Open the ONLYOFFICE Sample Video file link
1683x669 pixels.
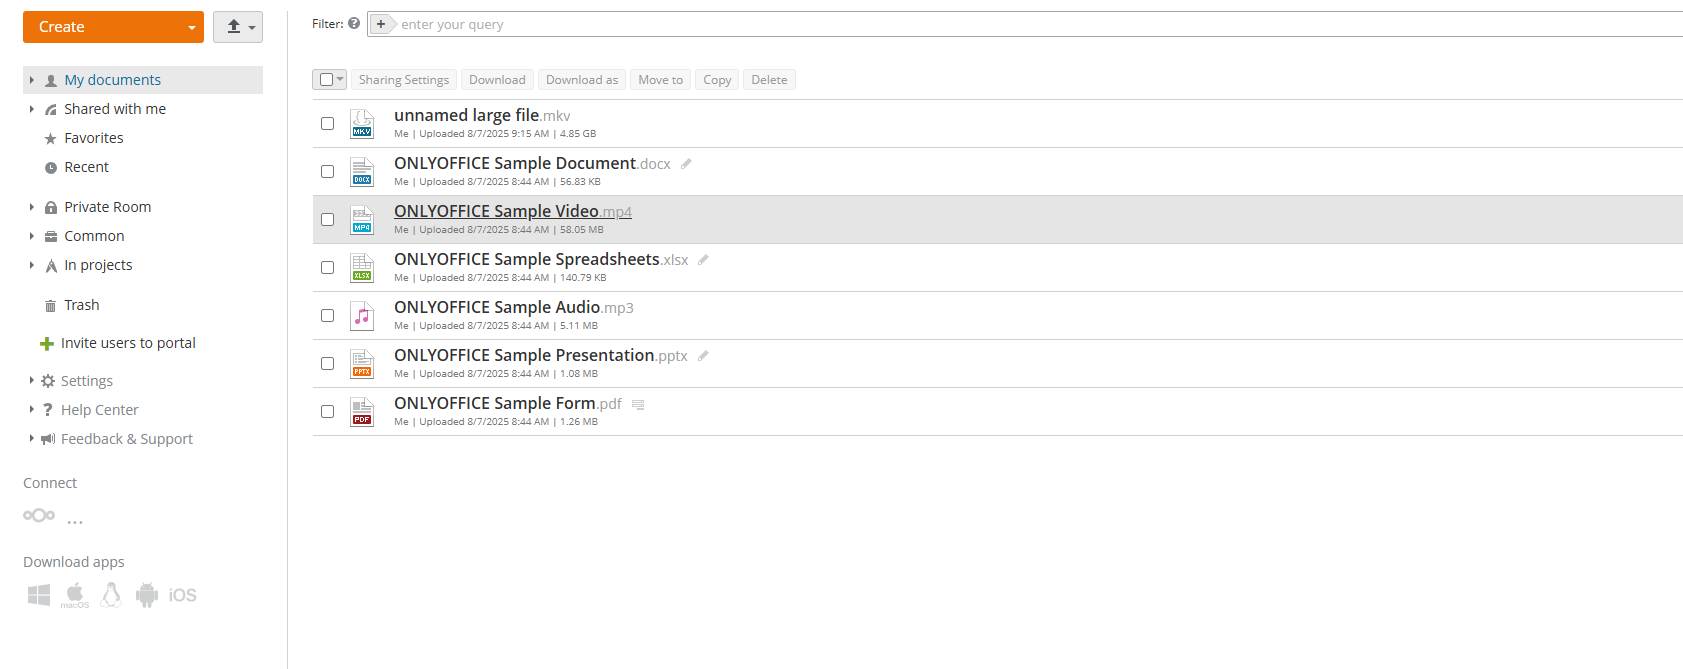coord(496,211)
